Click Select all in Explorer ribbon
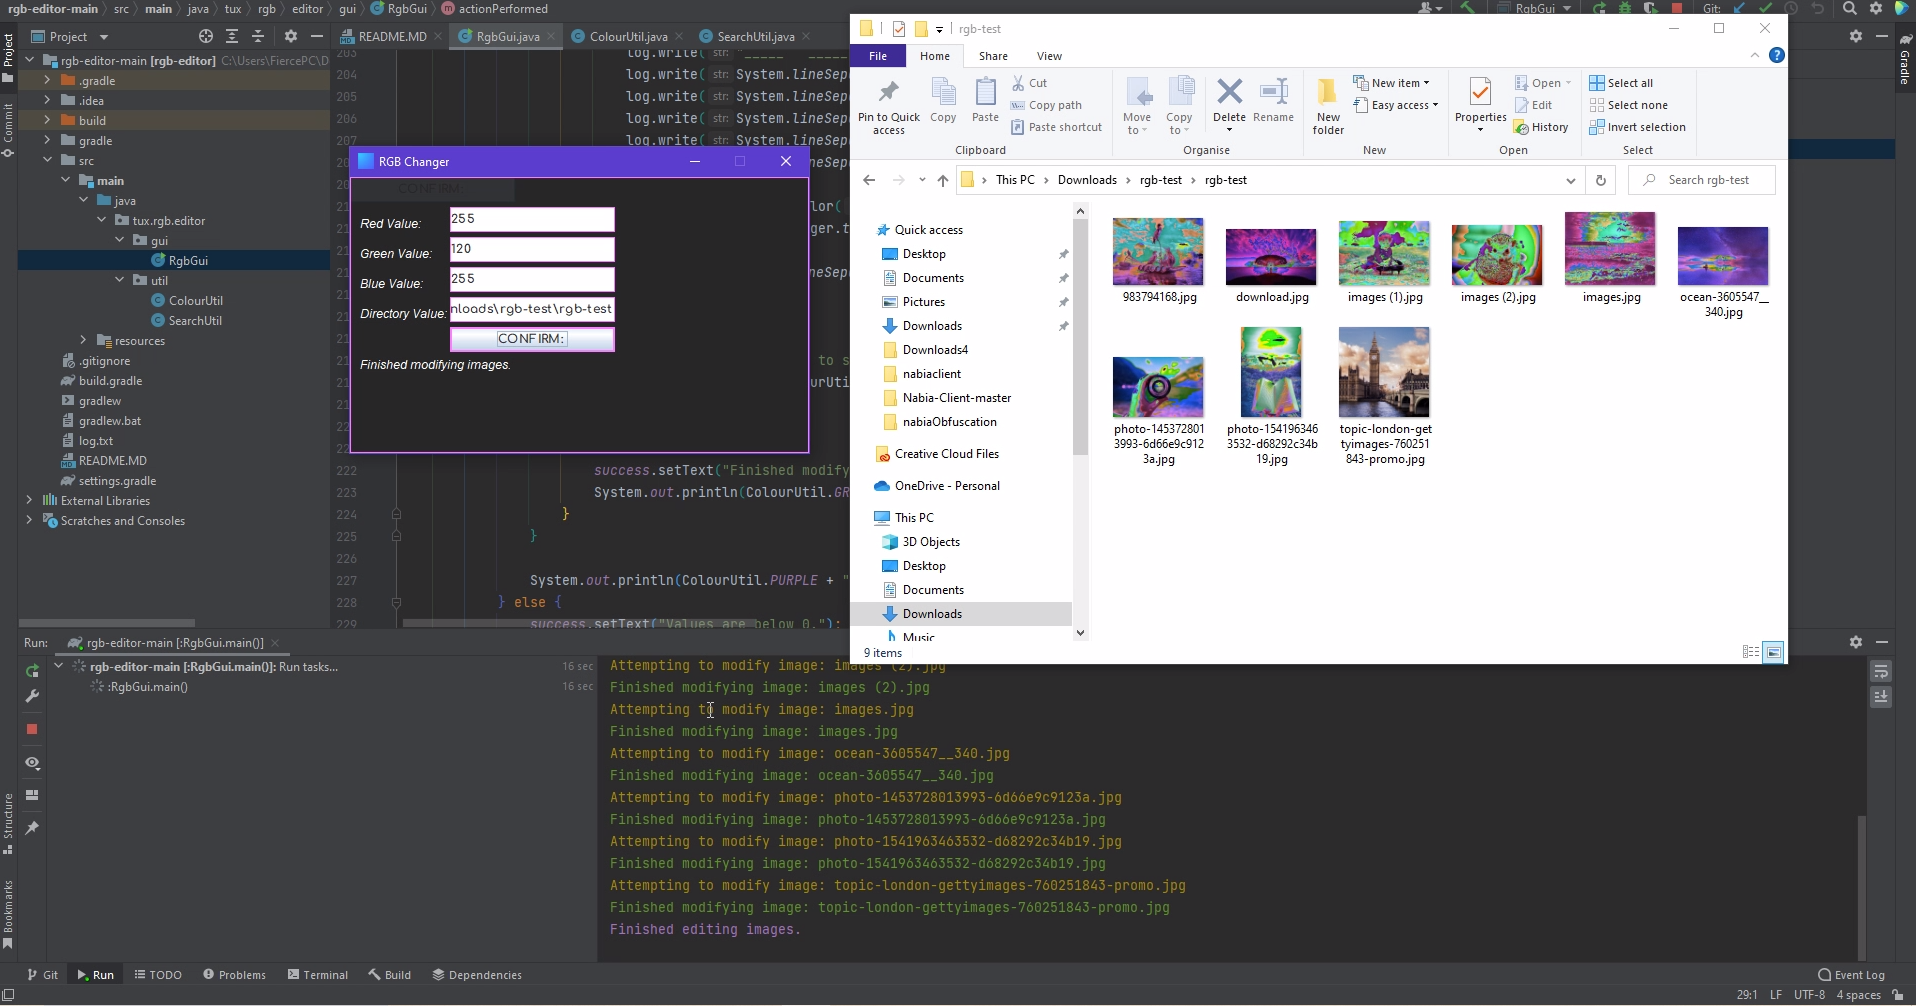 1621,83
